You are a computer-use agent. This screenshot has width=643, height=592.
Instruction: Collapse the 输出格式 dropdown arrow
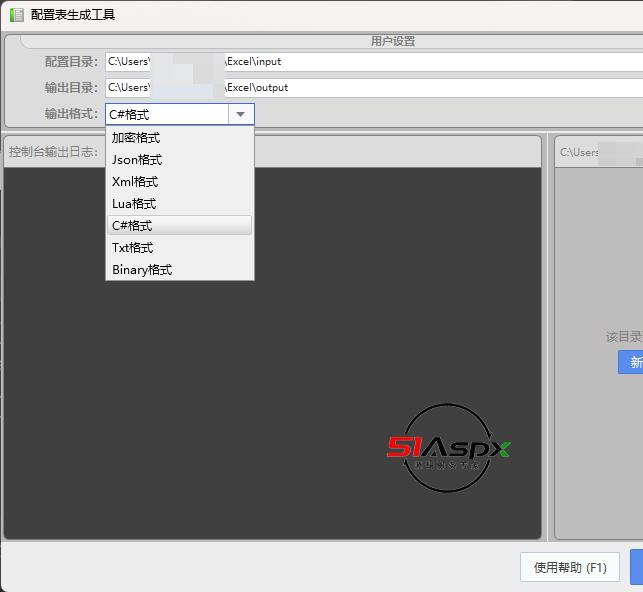coord(241,114)
